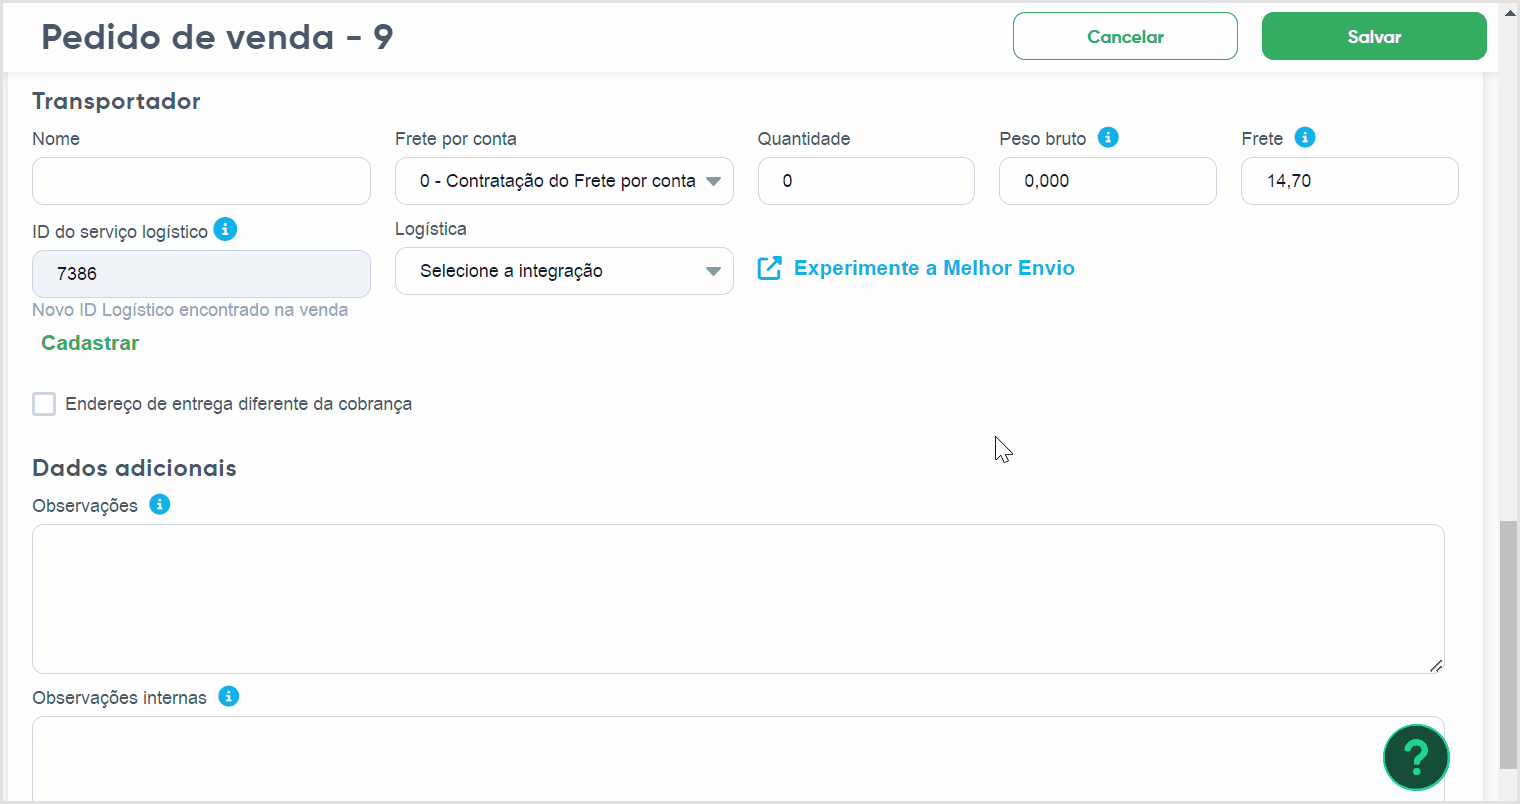Click the Peso bruto field showing 0,000
This screenshot has width=1520, height=804.
click(x=1108, y=181)
